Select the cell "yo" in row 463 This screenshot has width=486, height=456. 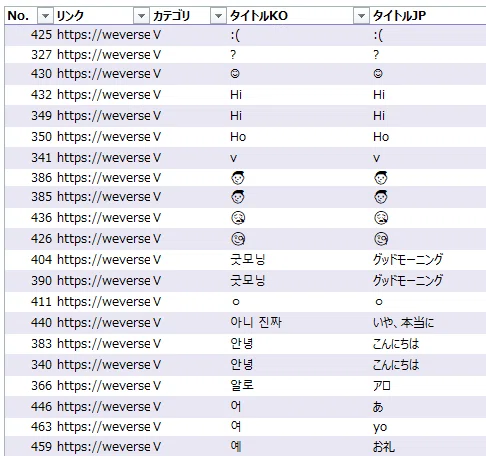[380, 427]
